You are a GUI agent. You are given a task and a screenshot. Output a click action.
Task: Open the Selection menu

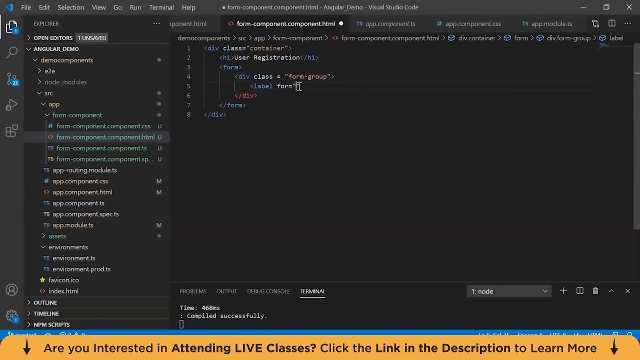coord(71,7)
